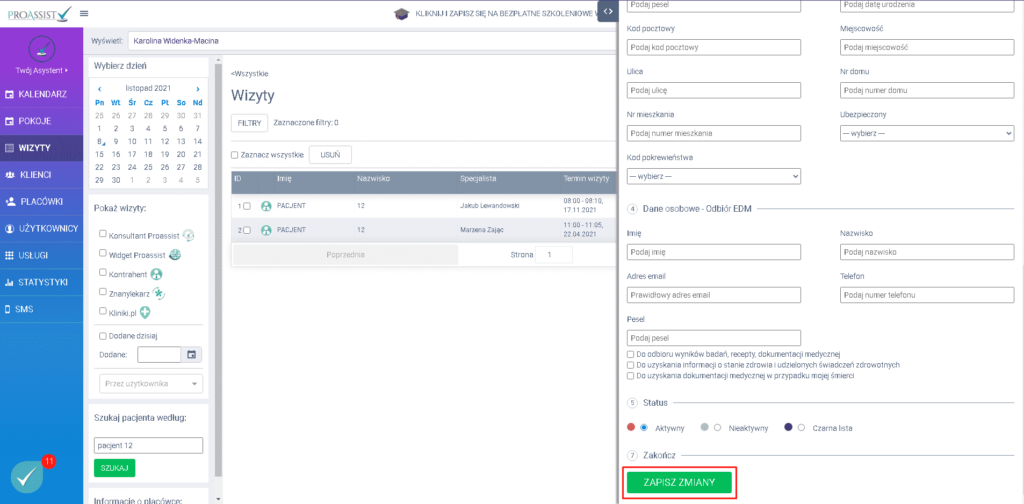Open Kalendarz in the sidebar menu
Viewport: 1024px width, 504px height.
pos(41,94)
